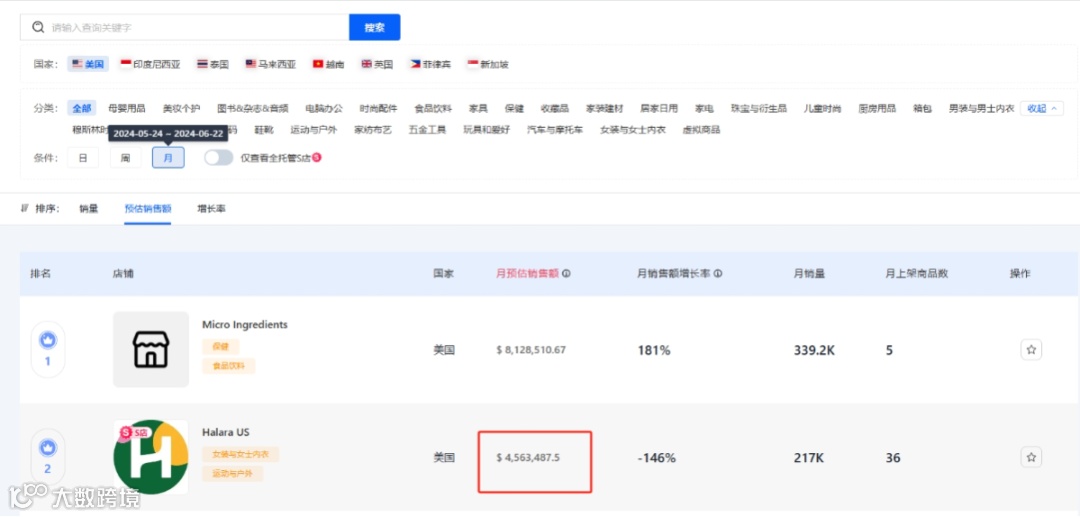Click the rank 1 crown badge

[x=48, y=349]
